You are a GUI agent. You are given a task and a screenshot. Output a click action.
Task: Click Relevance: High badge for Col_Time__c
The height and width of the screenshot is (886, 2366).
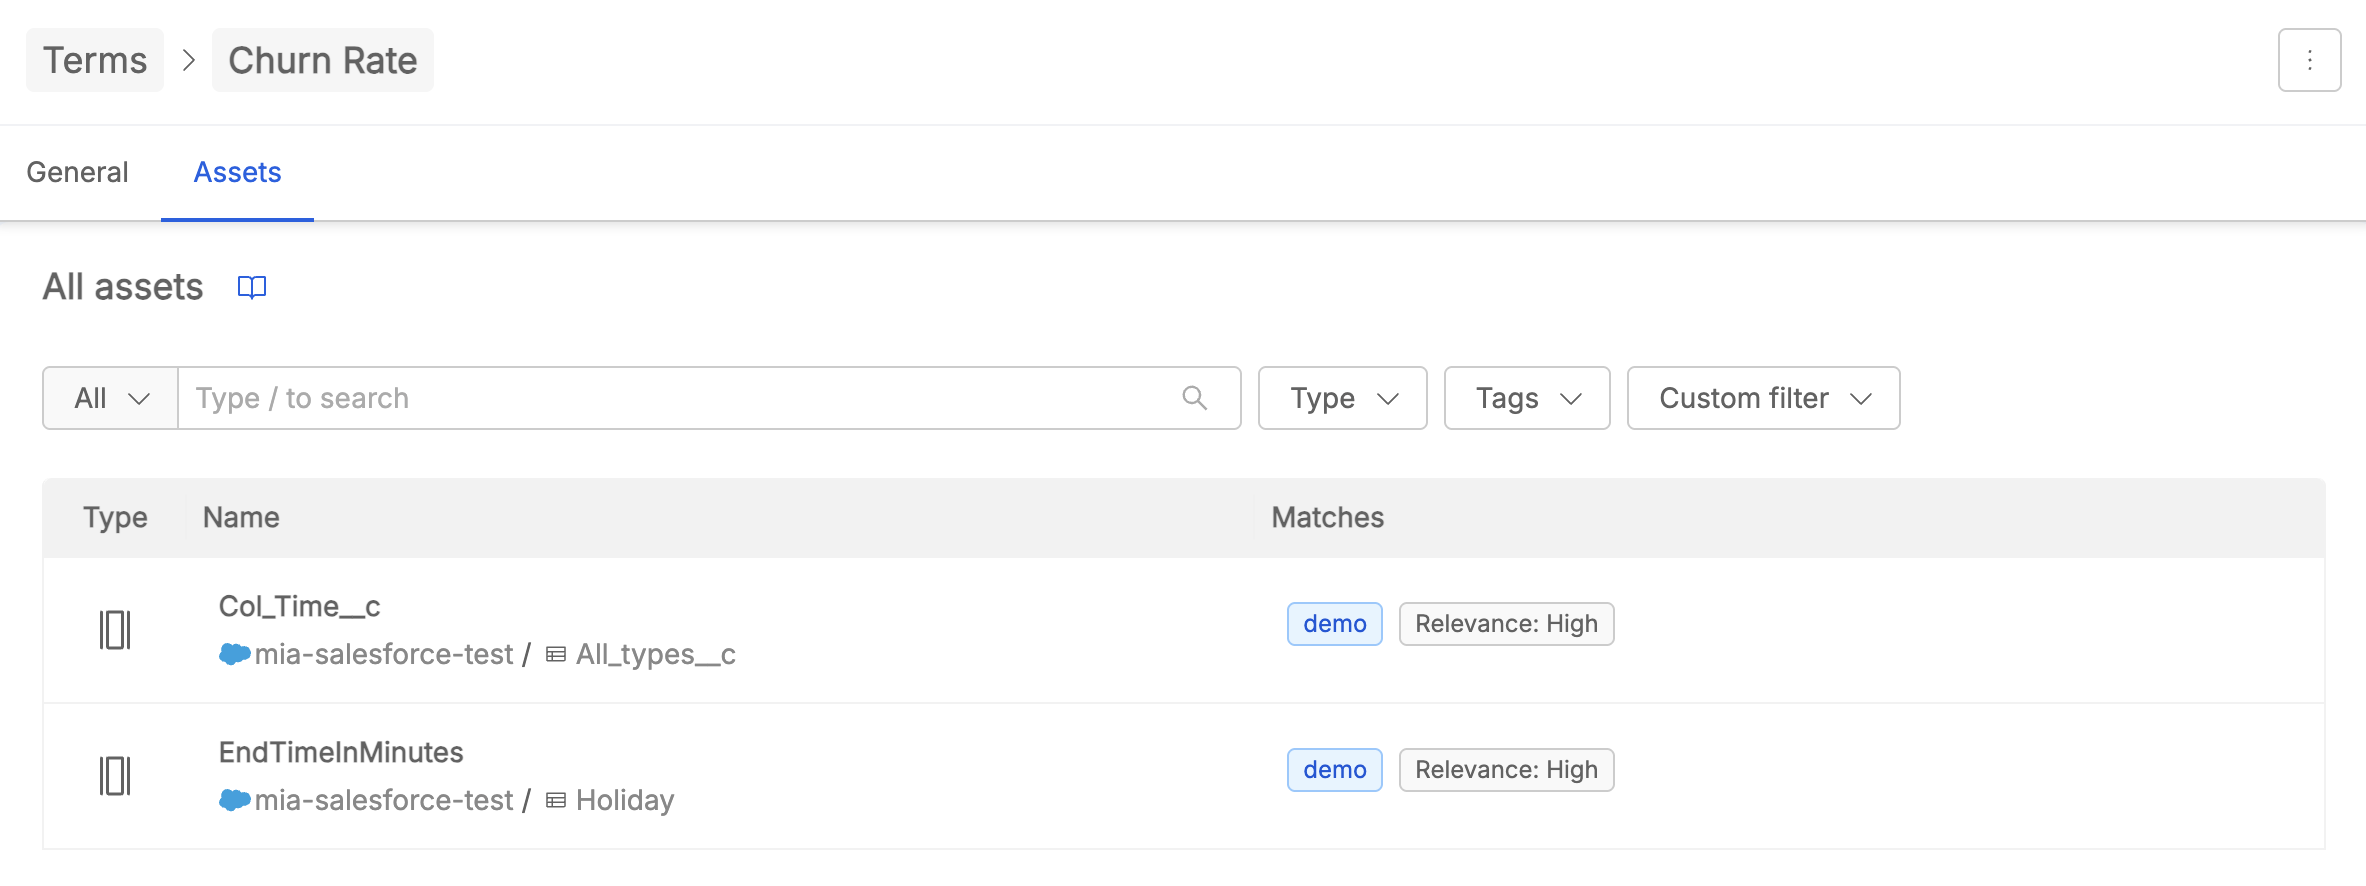(1506, 624)
